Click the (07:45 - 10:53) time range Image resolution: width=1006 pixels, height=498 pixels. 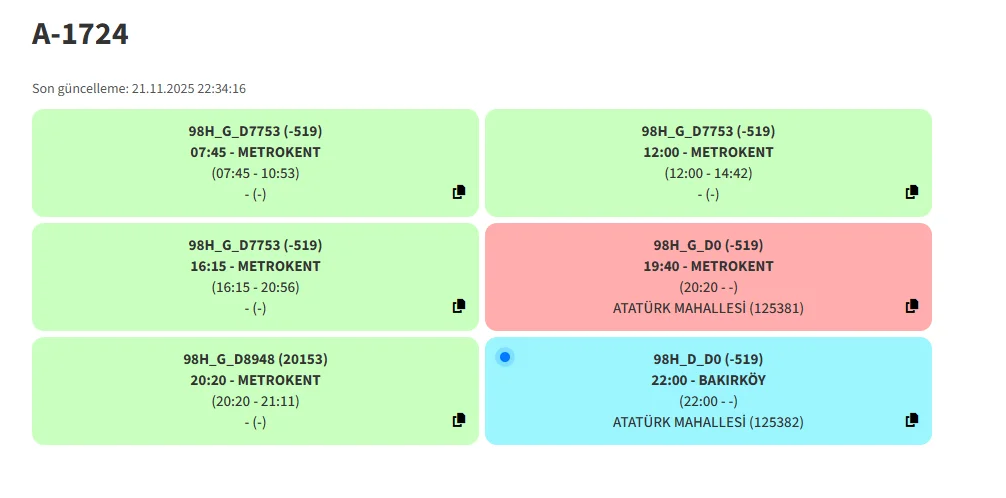tap(255, 173)
